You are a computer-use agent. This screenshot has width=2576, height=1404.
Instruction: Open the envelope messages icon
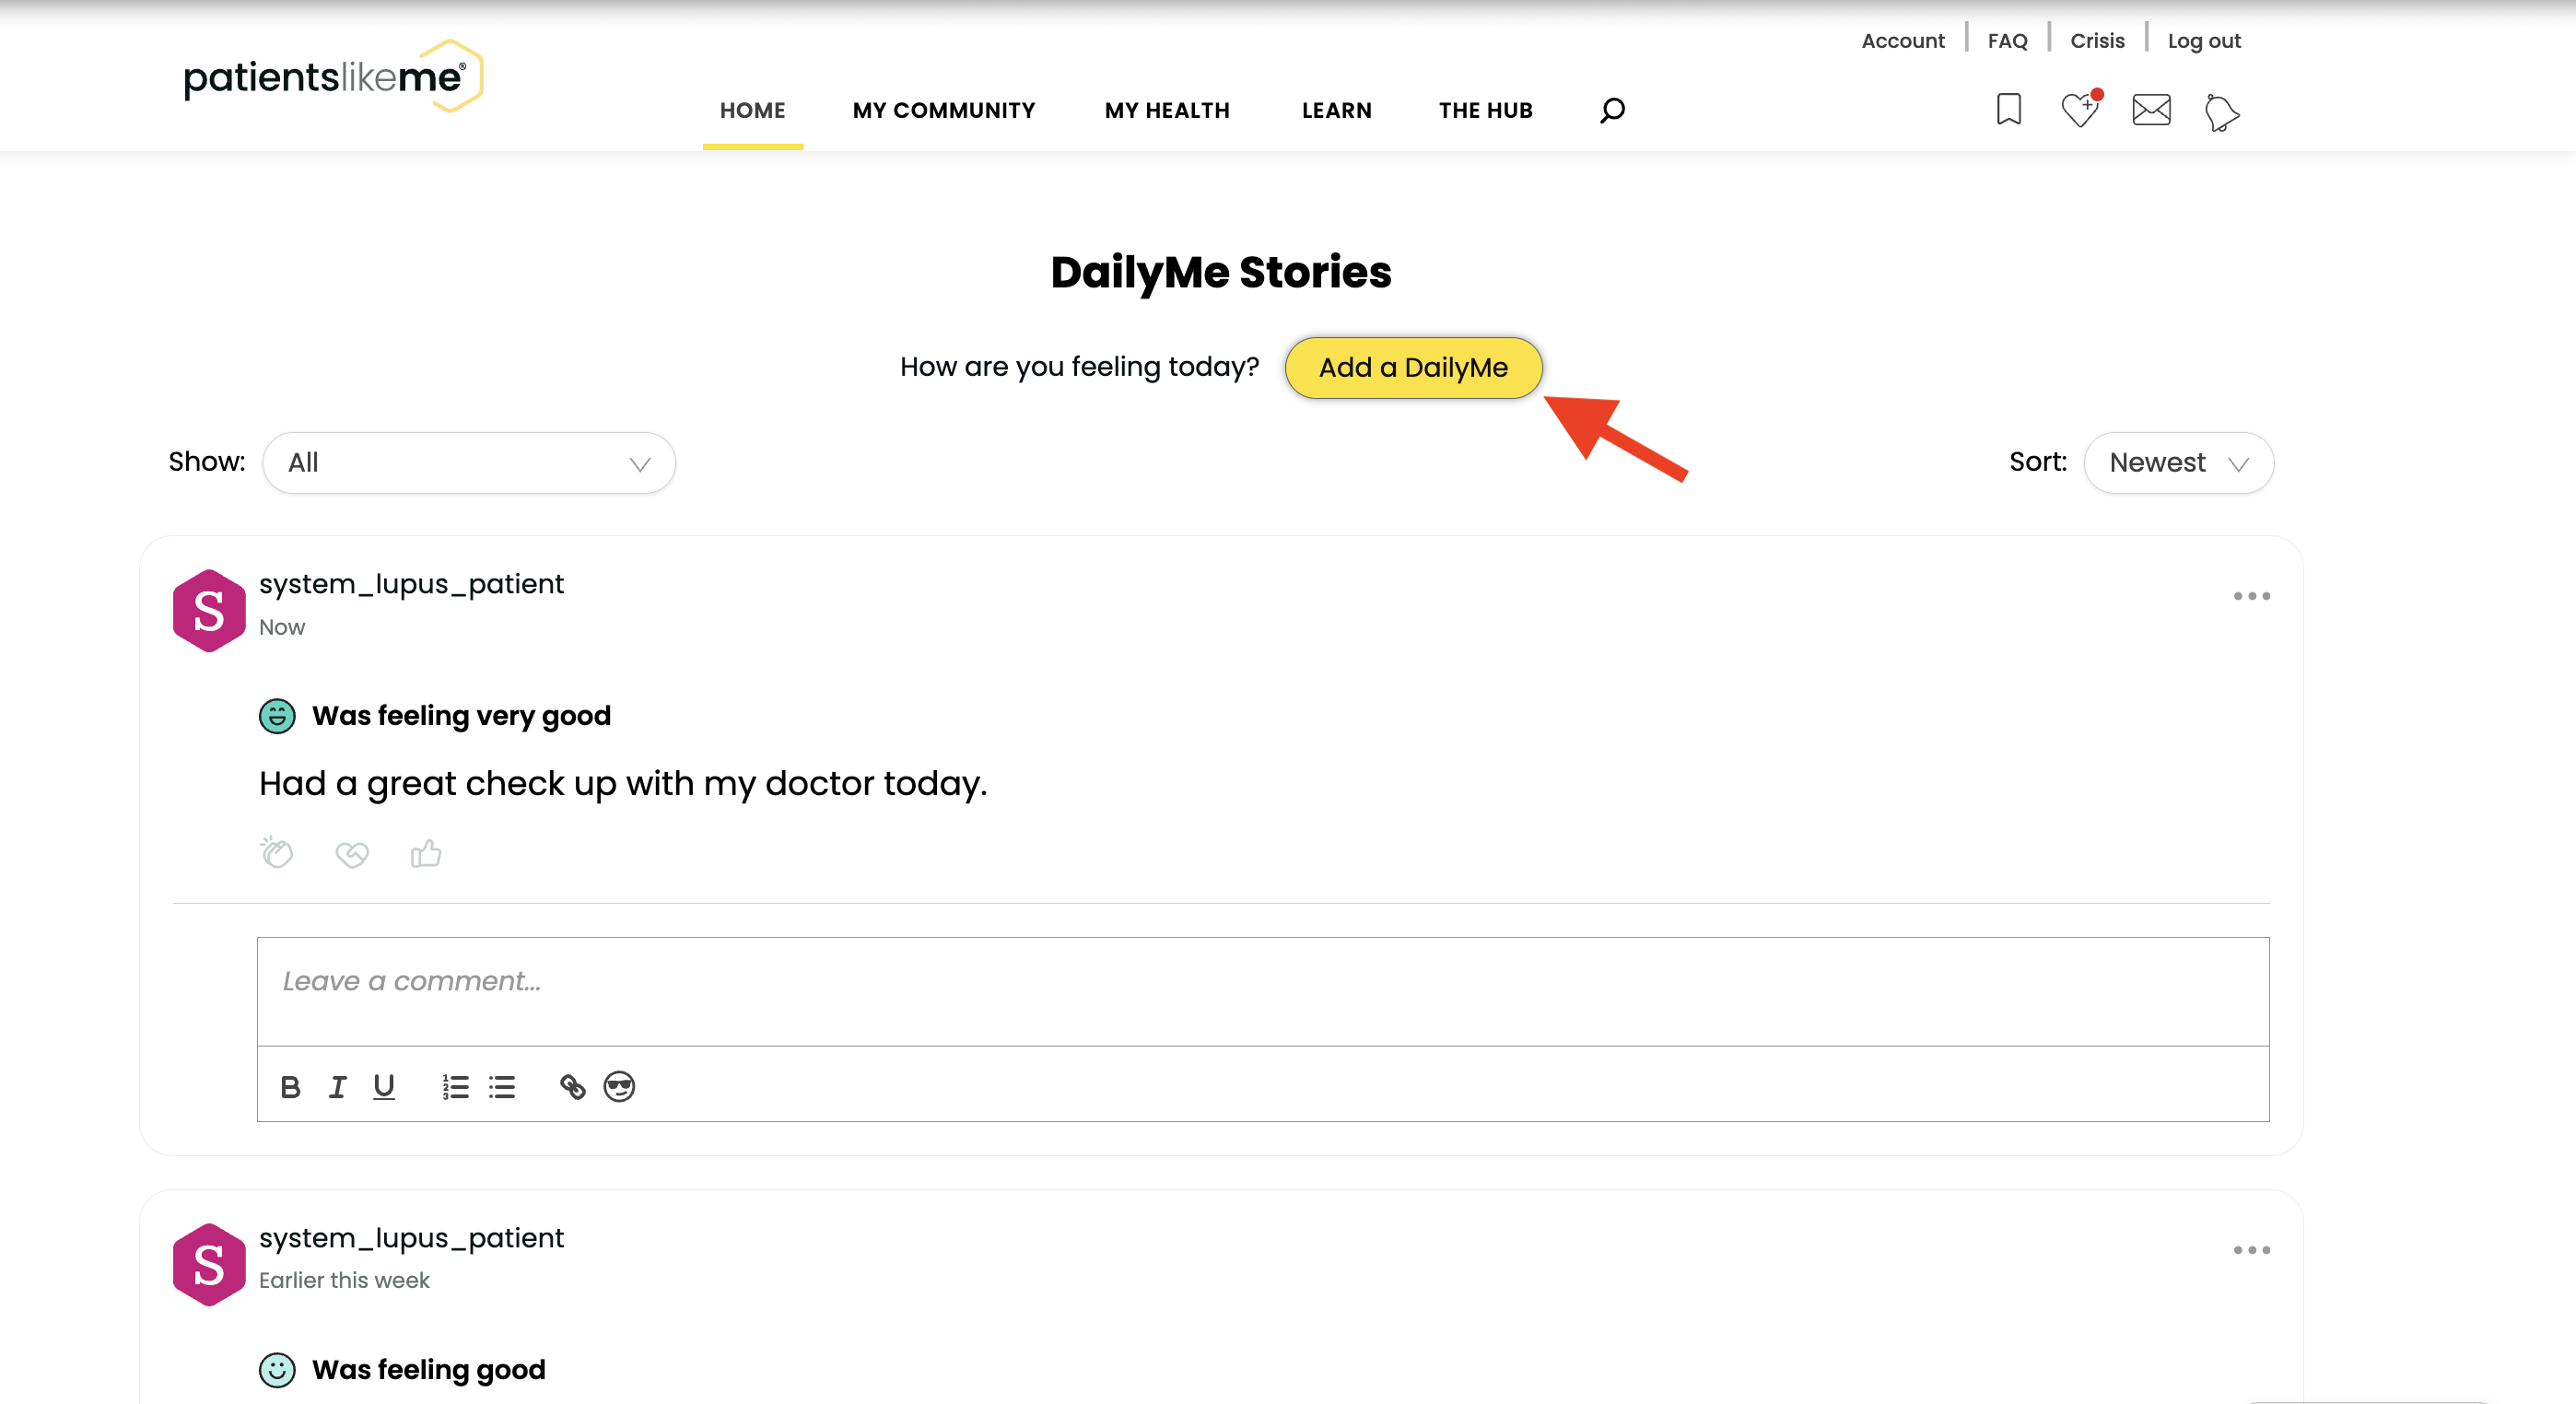pos(2151,109)
